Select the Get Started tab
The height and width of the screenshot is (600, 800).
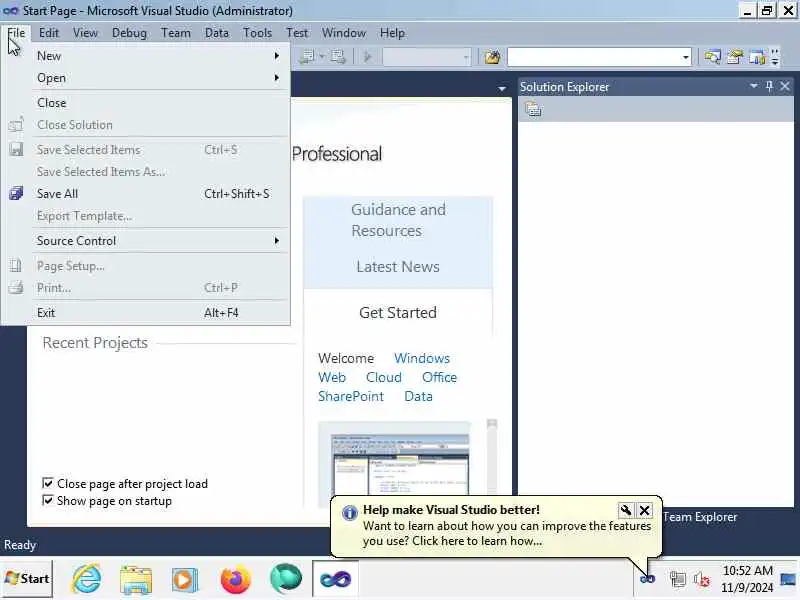pos(397,312)
